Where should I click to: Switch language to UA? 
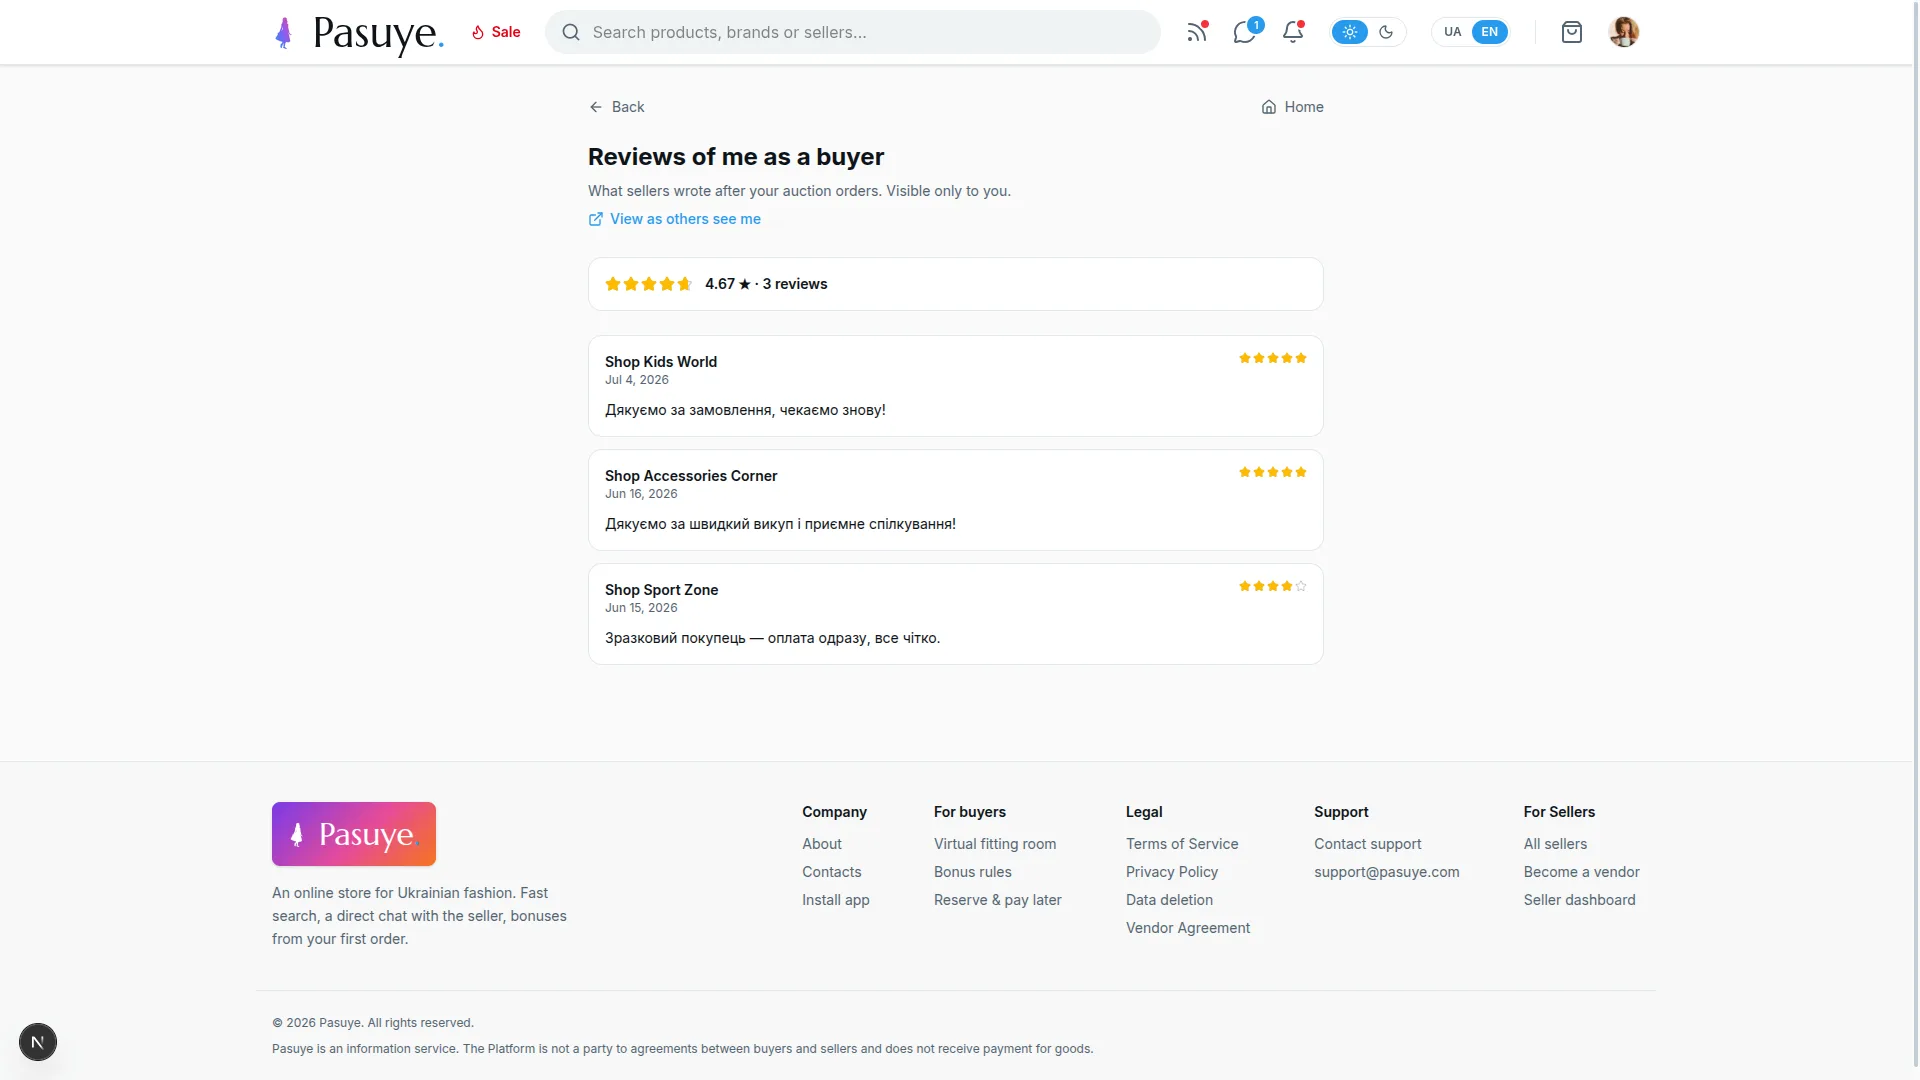tap(1453, 32)
